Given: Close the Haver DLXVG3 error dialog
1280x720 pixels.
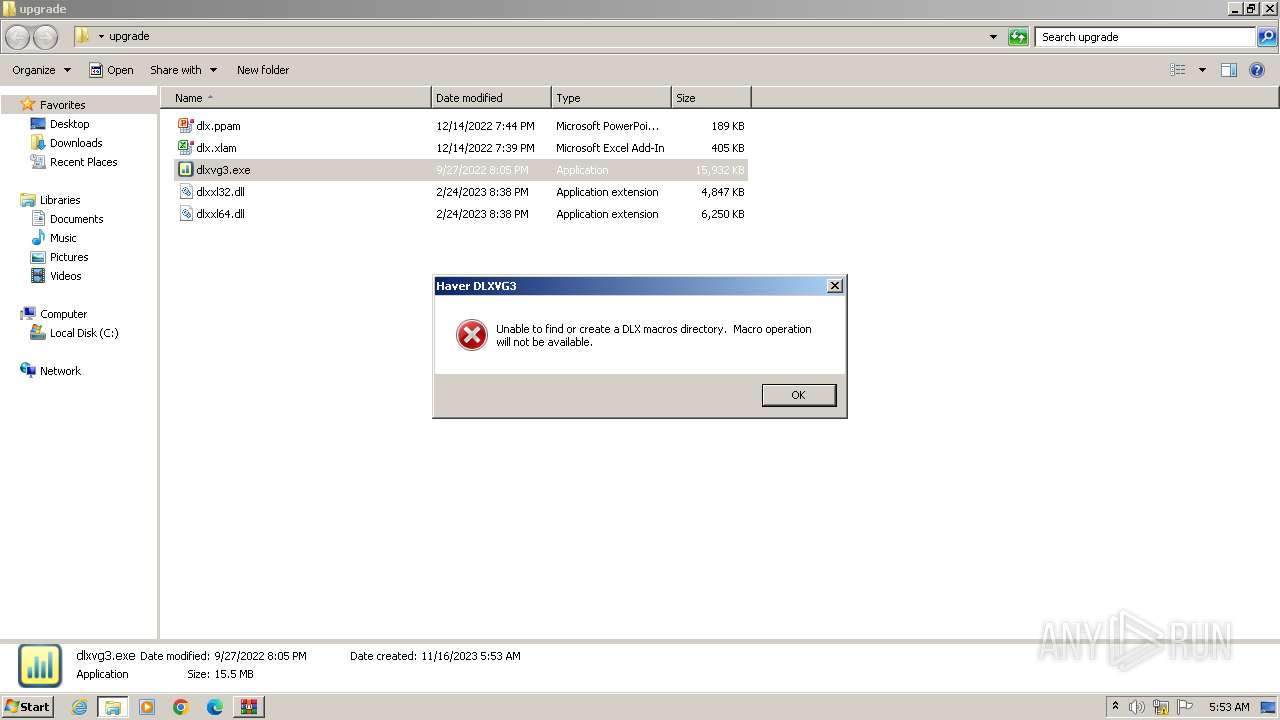Looking at the screenshot, I should tap(835, 286).
